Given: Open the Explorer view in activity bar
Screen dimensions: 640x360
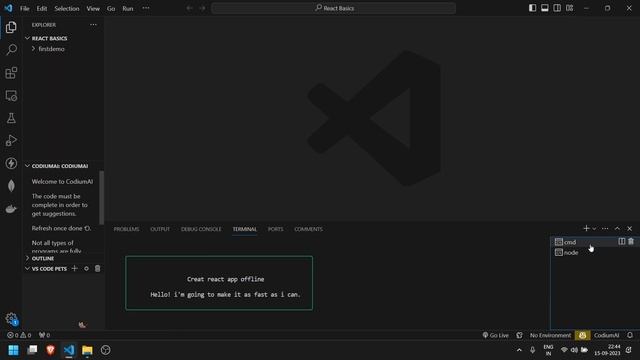Looking at the screenshot, I should (x=11, y=27).
